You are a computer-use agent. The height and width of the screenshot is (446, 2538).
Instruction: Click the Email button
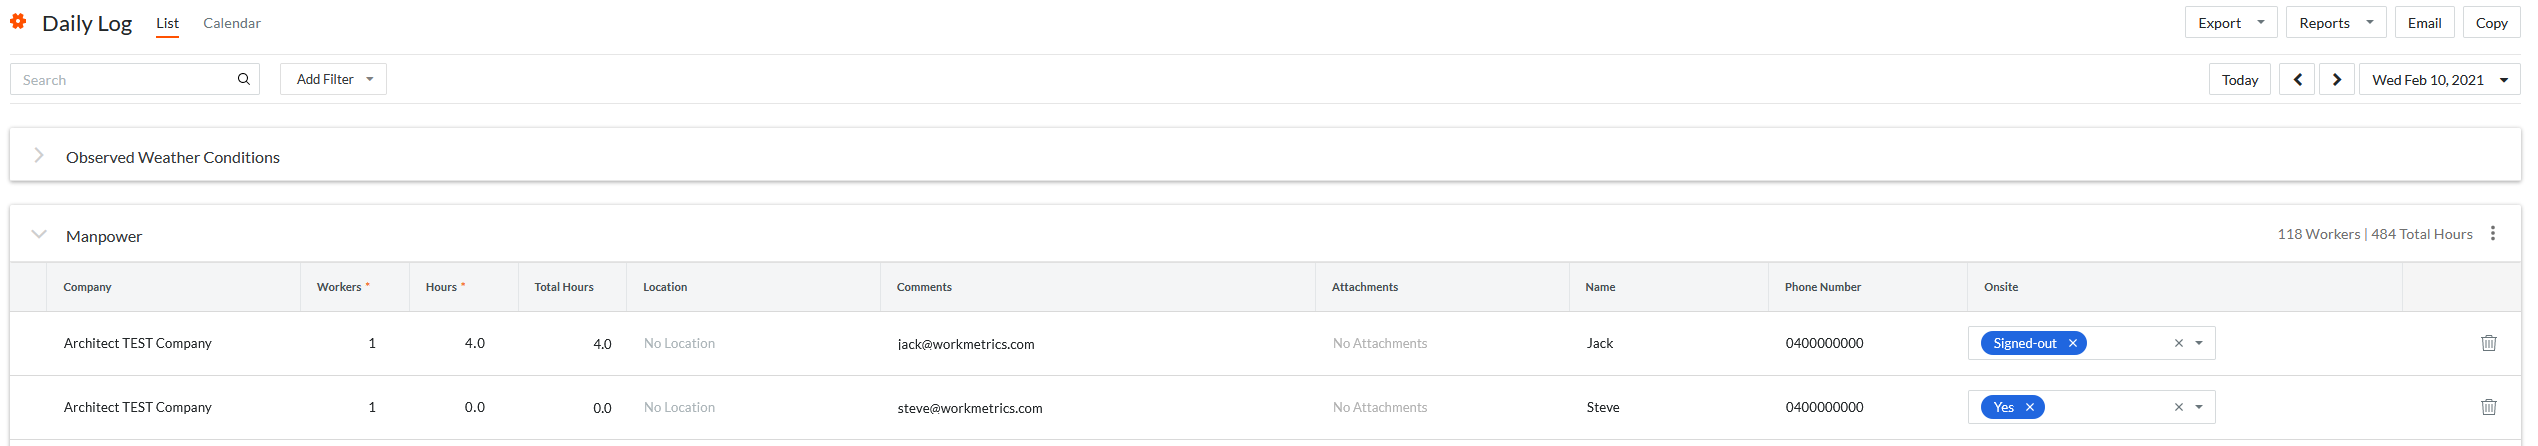2424,22
